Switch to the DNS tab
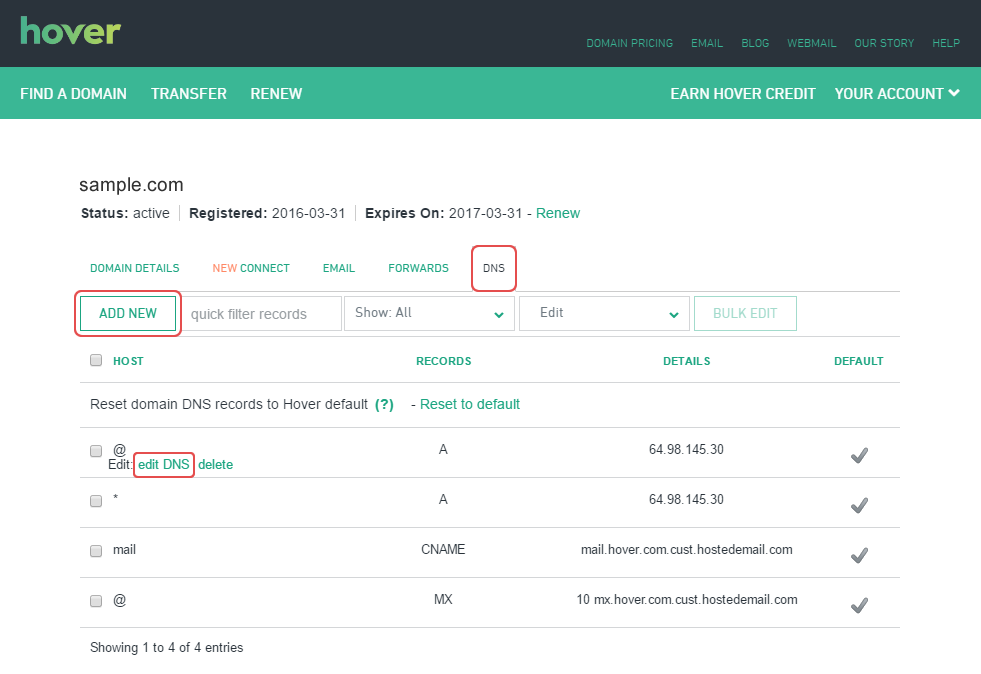 (494, 269)
